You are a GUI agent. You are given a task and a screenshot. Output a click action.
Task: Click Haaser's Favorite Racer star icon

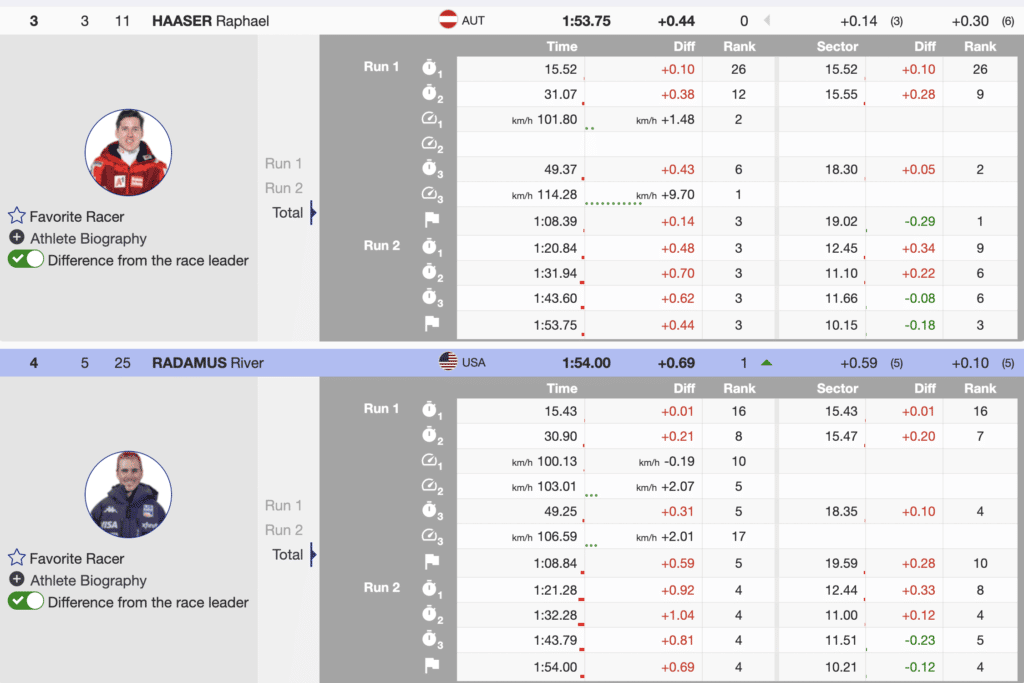(x=17, y=216)
